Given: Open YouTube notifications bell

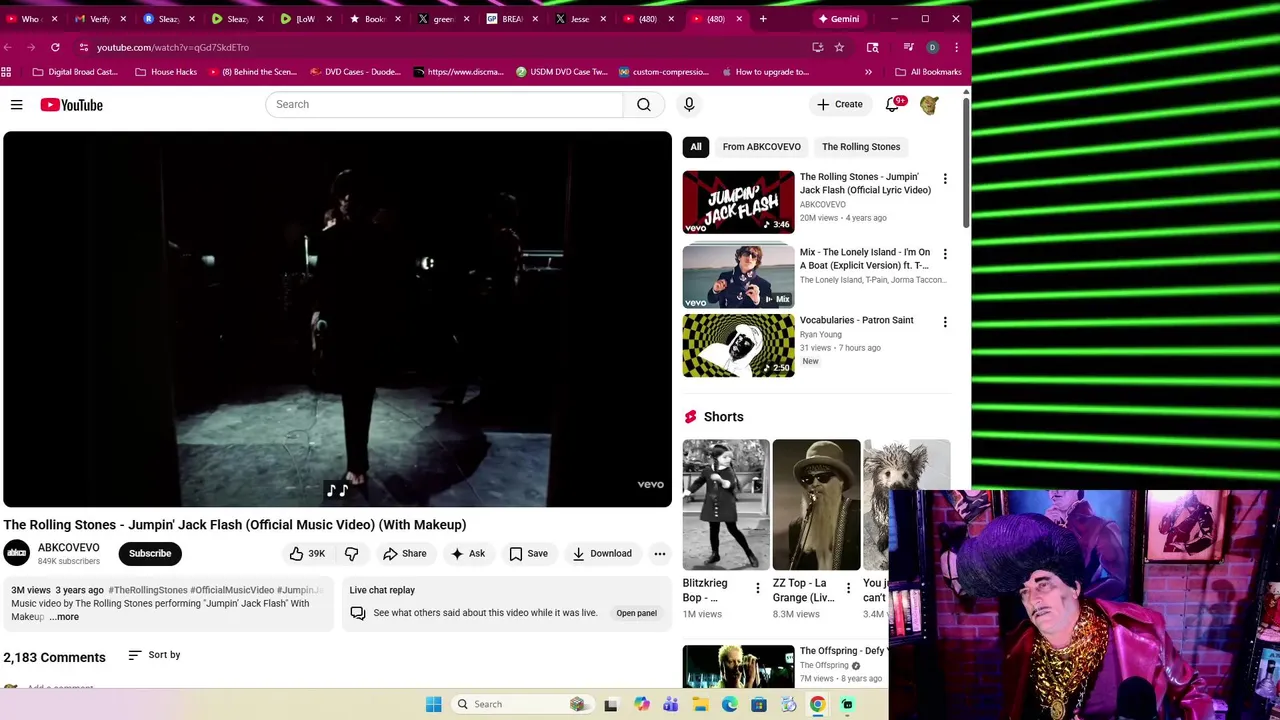Looking at the screenshot, I should pos(892,104).
